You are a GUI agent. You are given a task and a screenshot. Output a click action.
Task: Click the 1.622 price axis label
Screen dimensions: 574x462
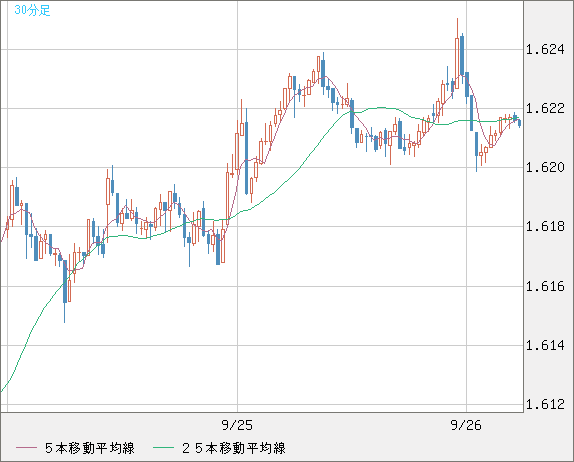tap(545, 108)
